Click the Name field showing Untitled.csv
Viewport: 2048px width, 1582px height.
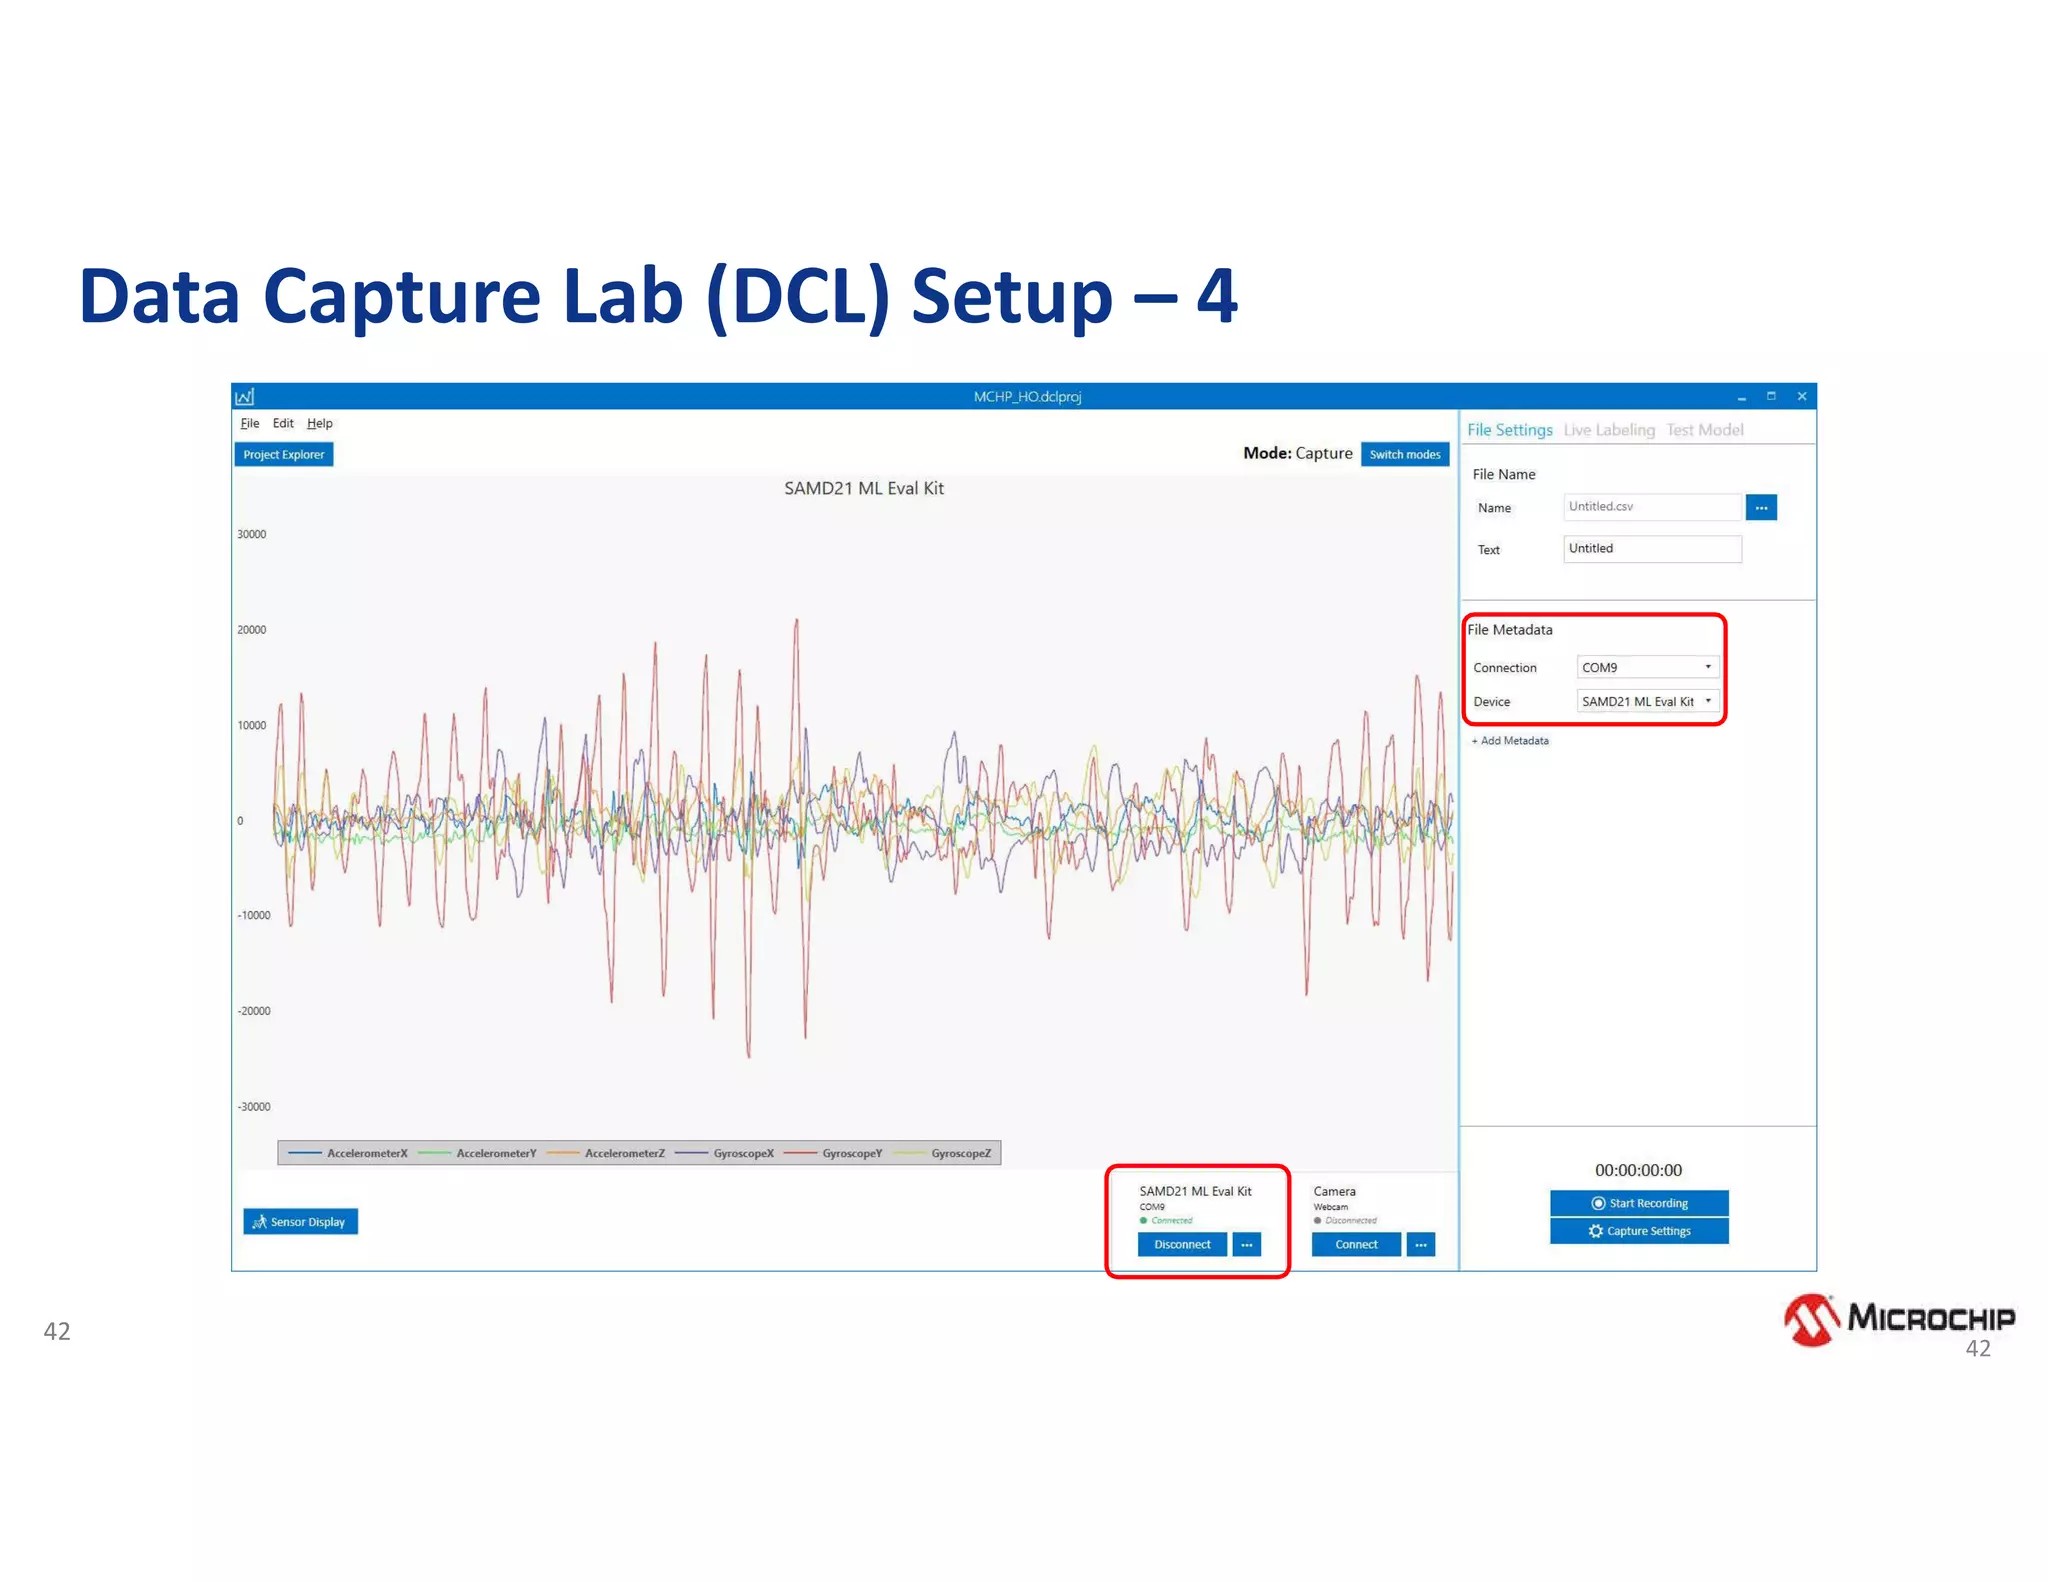(1652, 507)
